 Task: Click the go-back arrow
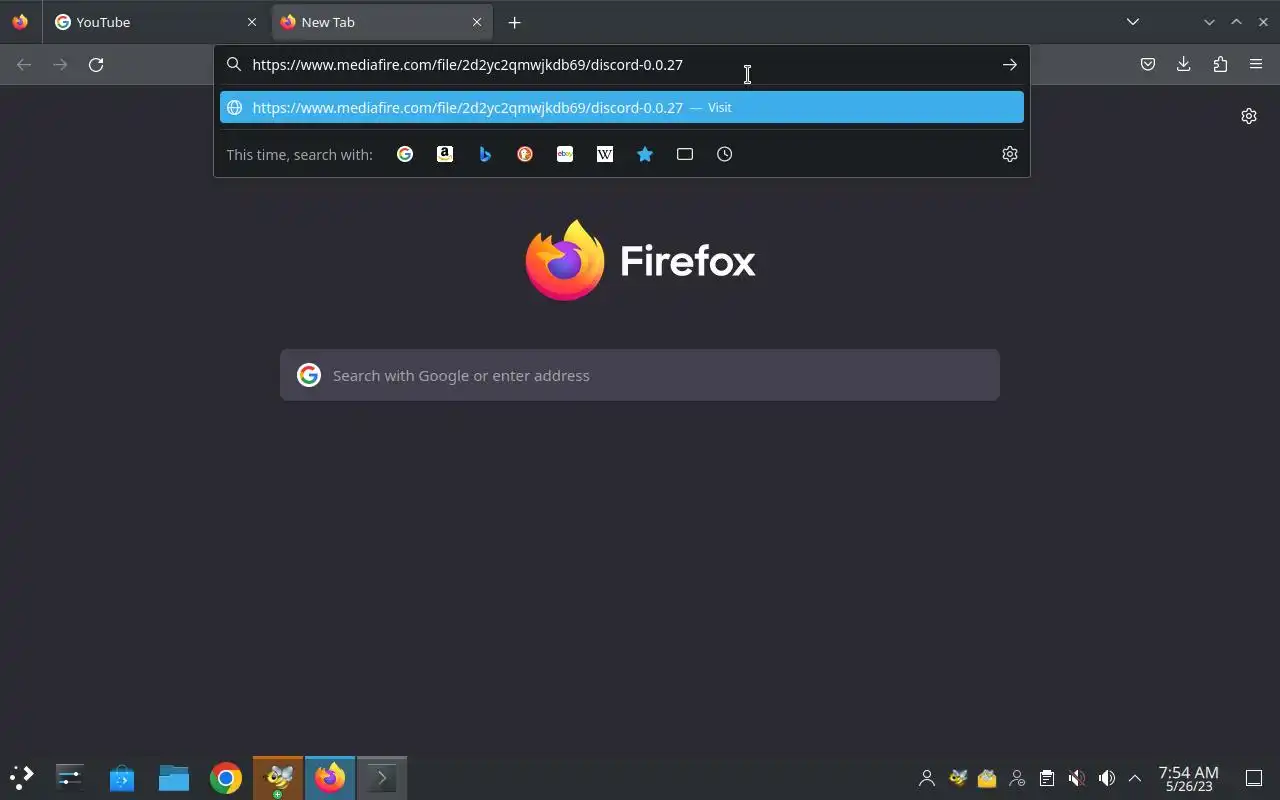click(x=24, y=65)
